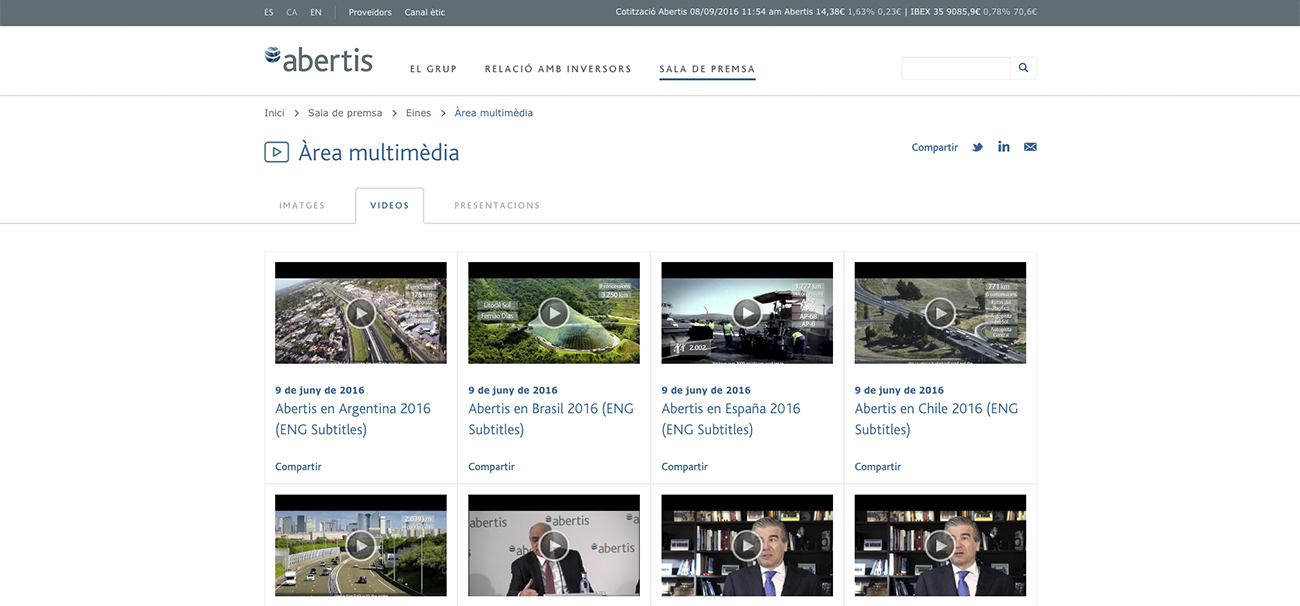Switch language to EN
Image resolution: width=1300 pixels, height=606 pixels.
(x=316, y=12)
